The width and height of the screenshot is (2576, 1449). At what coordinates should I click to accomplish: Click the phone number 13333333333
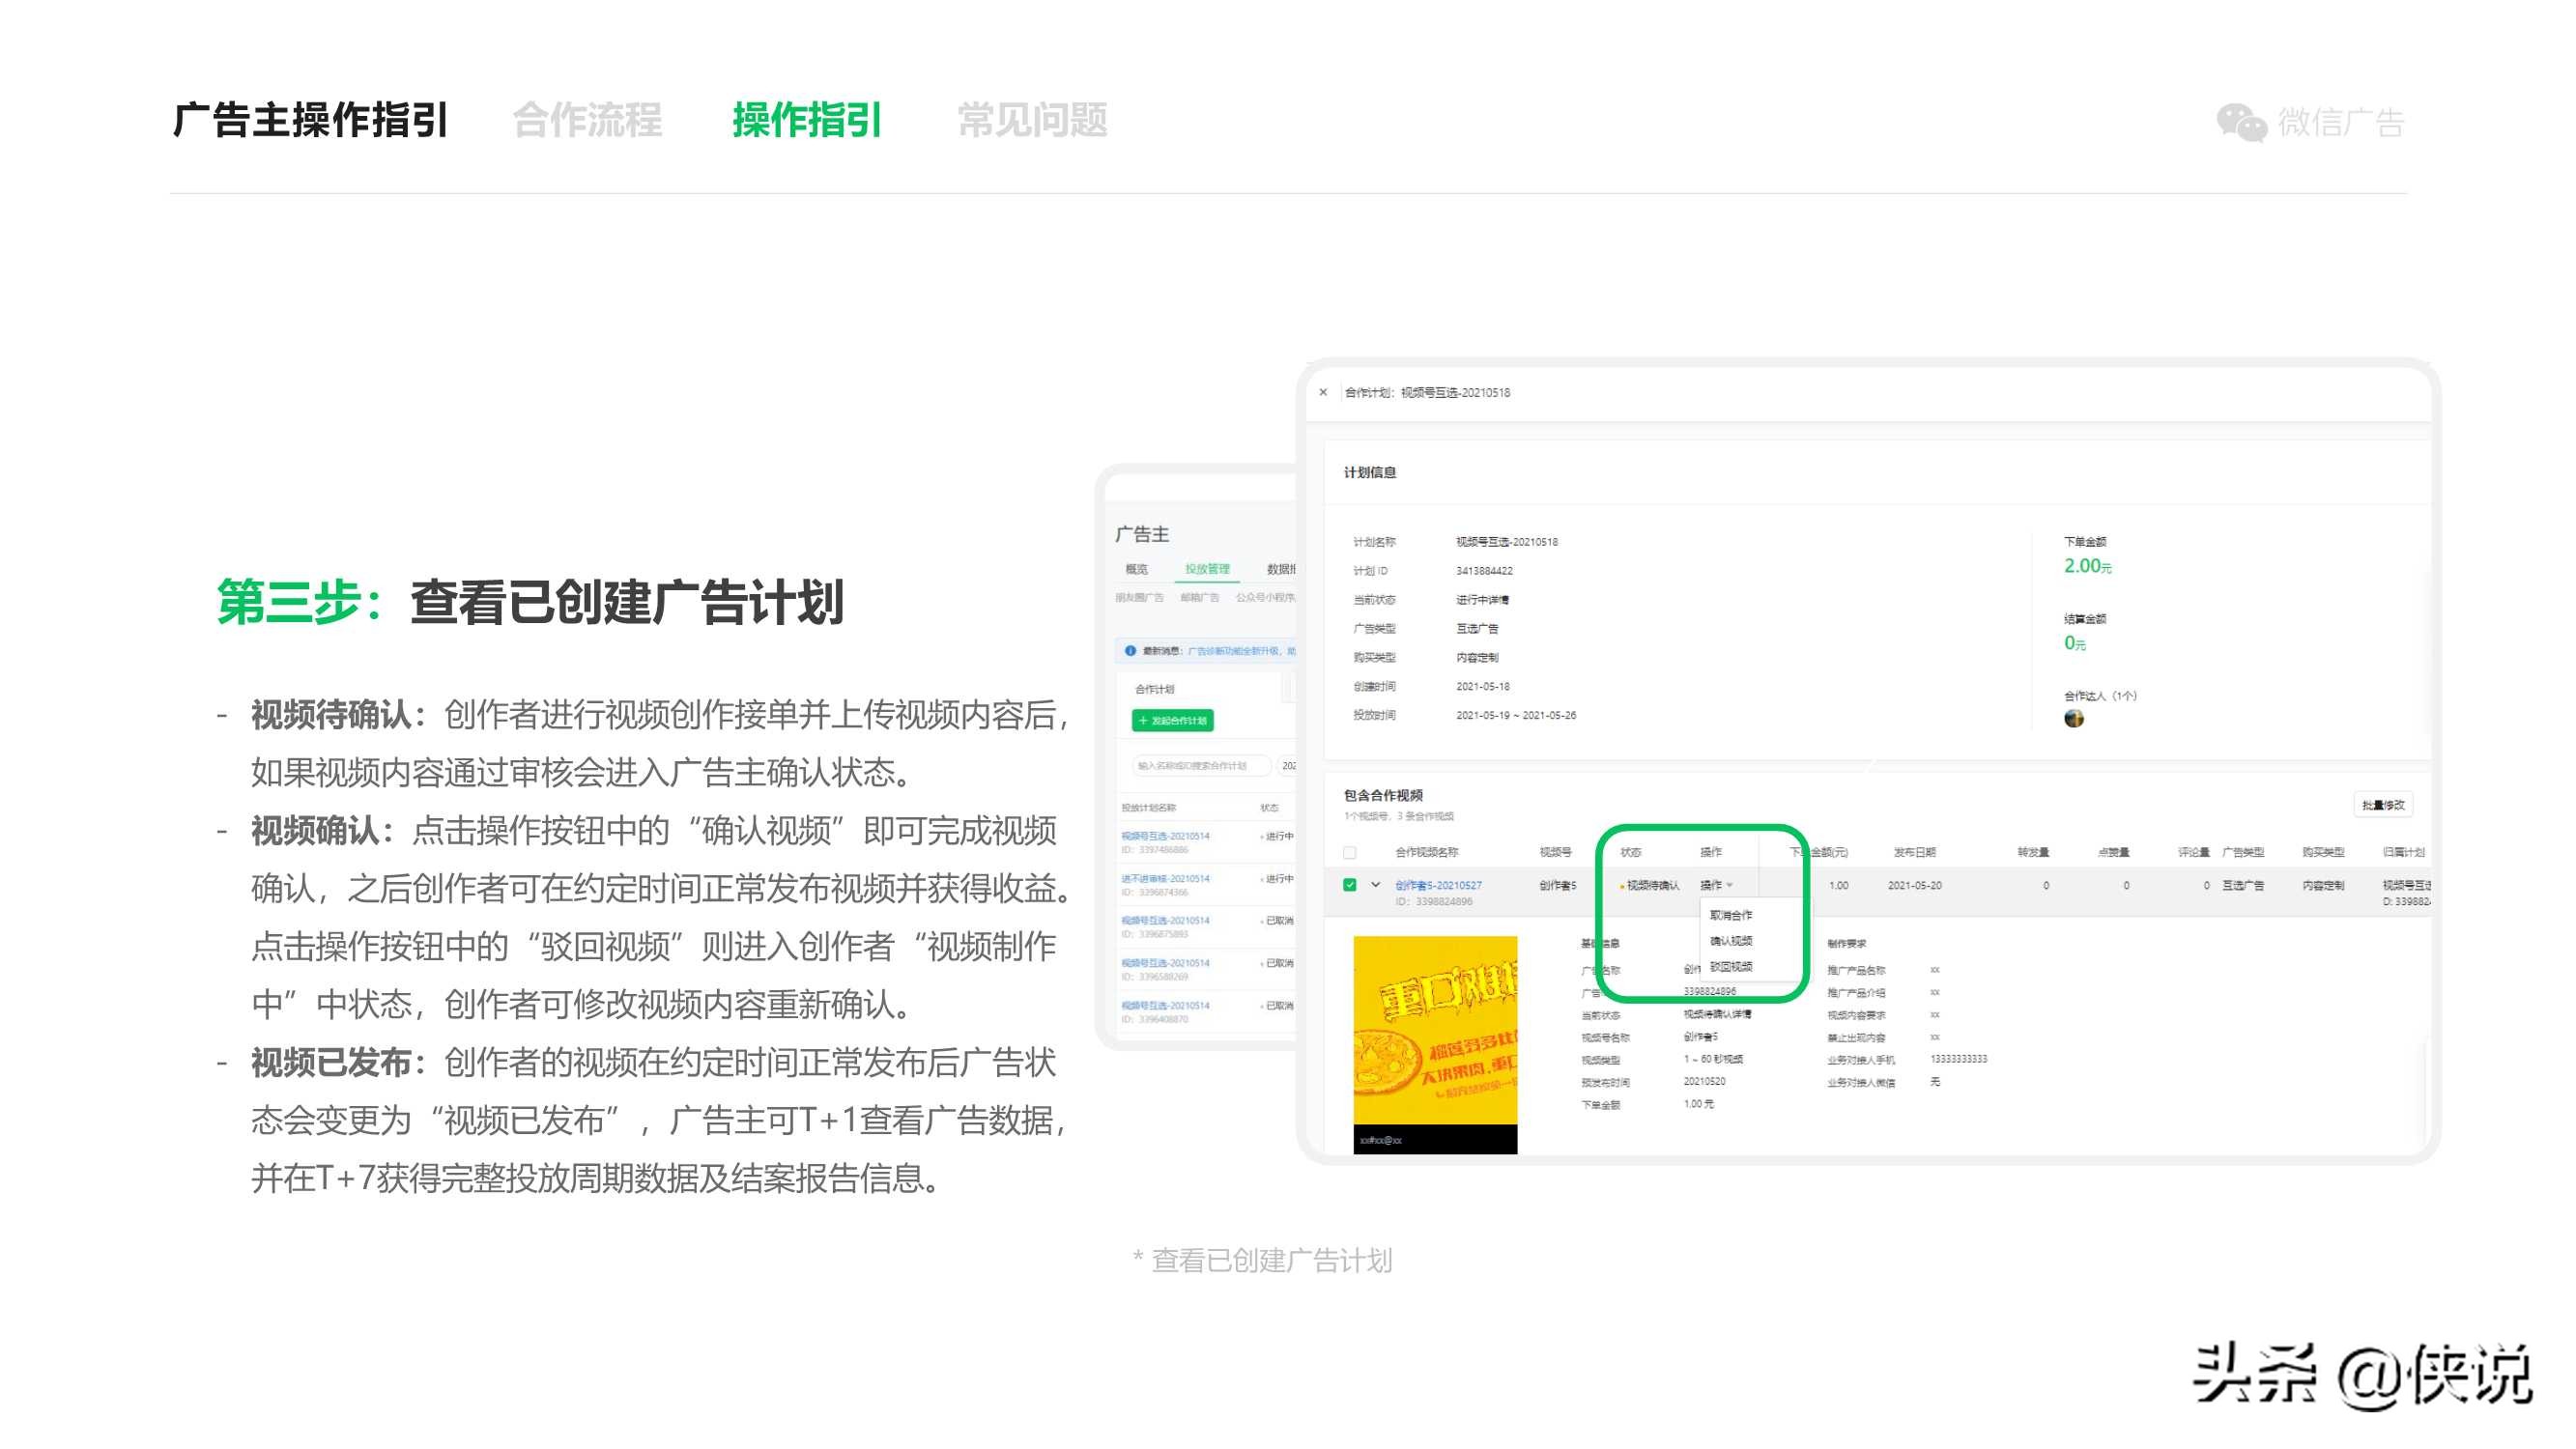(x=1958, y=1059)
